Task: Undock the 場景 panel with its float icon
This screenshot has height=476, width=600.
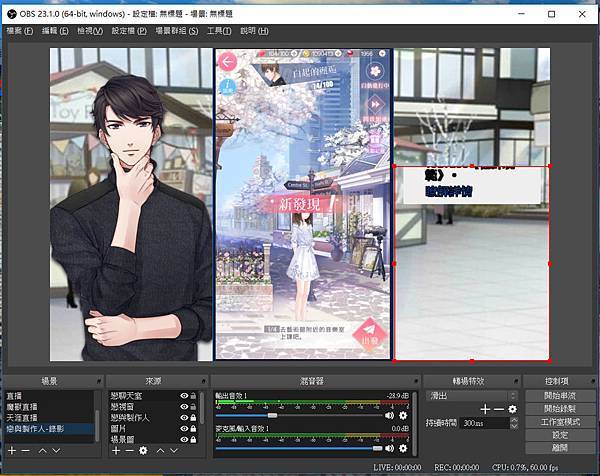Action: [99, 381]
